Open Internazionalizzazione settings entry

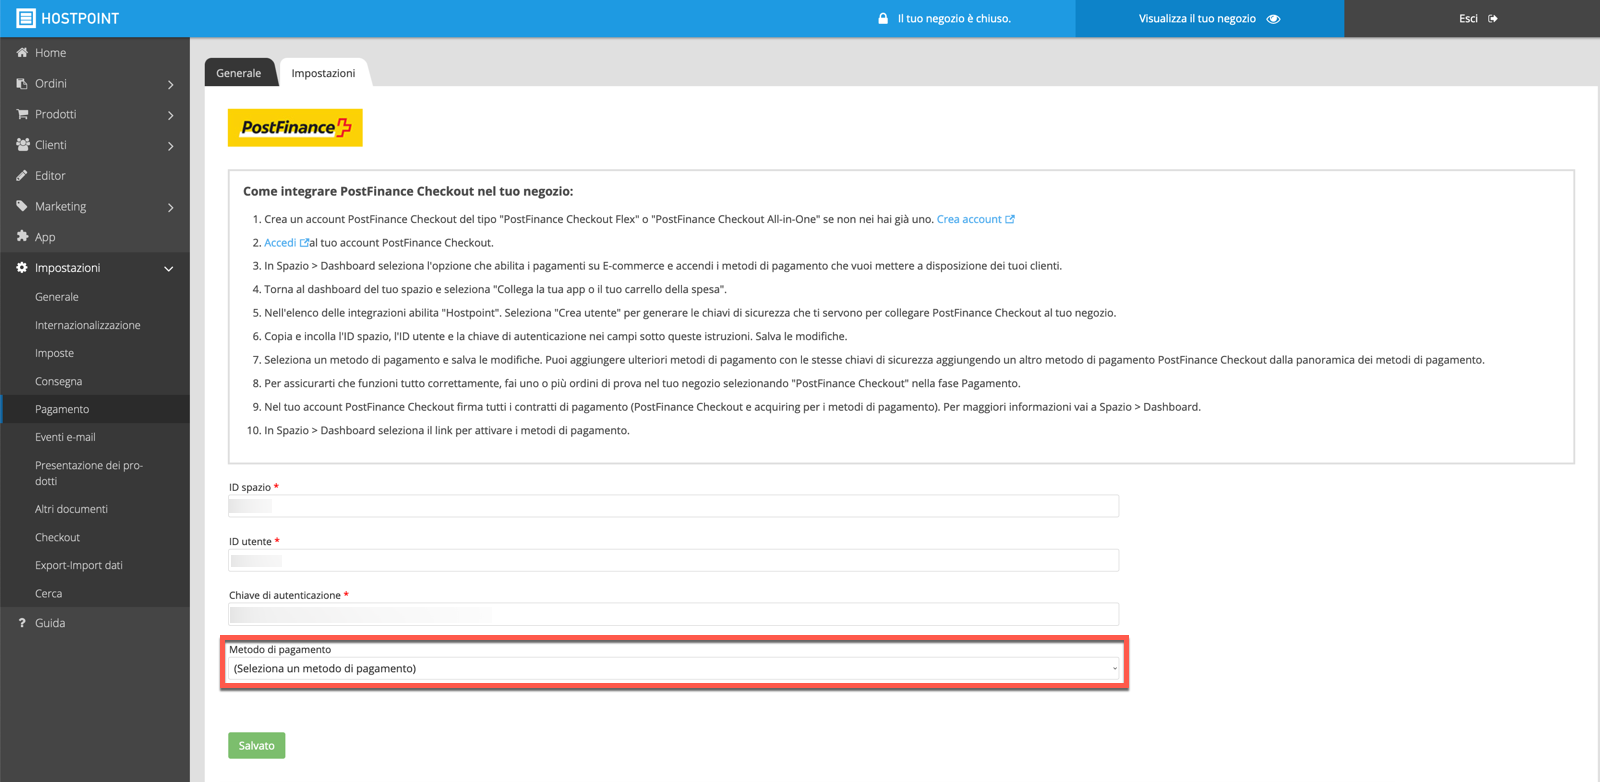(x=88, y=325)
